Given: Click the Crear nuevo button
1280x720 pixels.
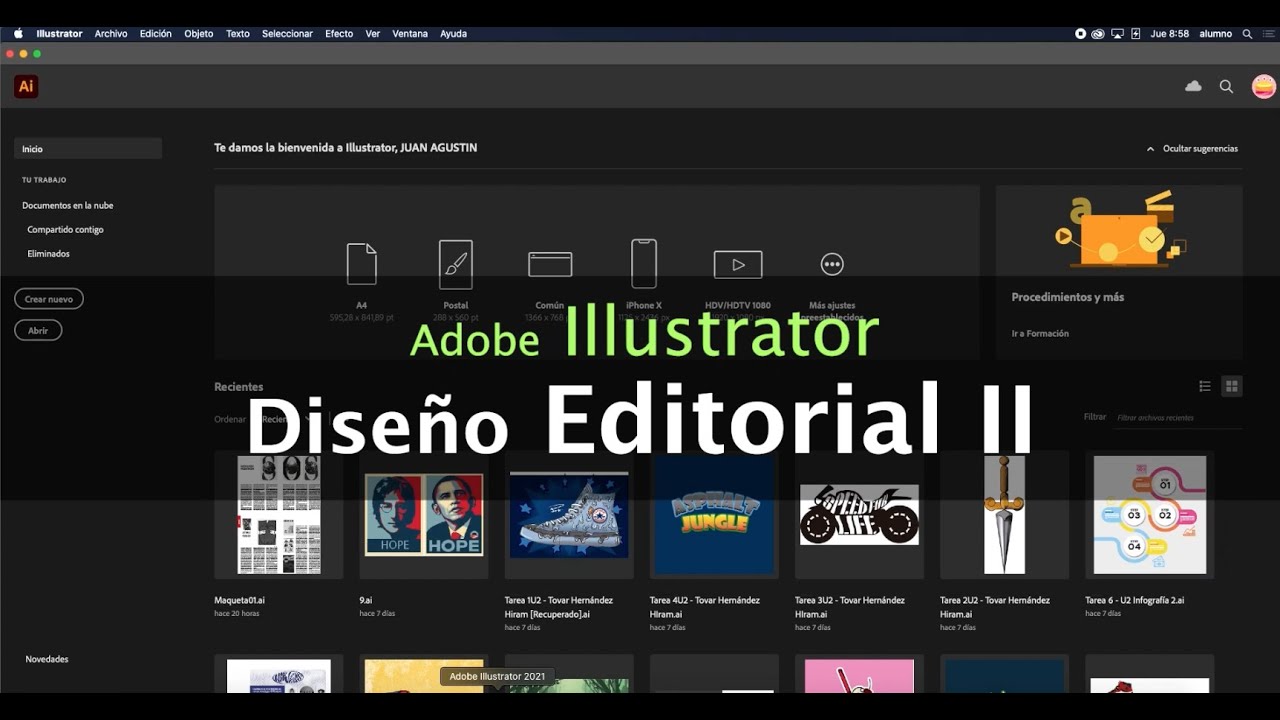Looking at the screenshot, I should click(x=49, y=298).
